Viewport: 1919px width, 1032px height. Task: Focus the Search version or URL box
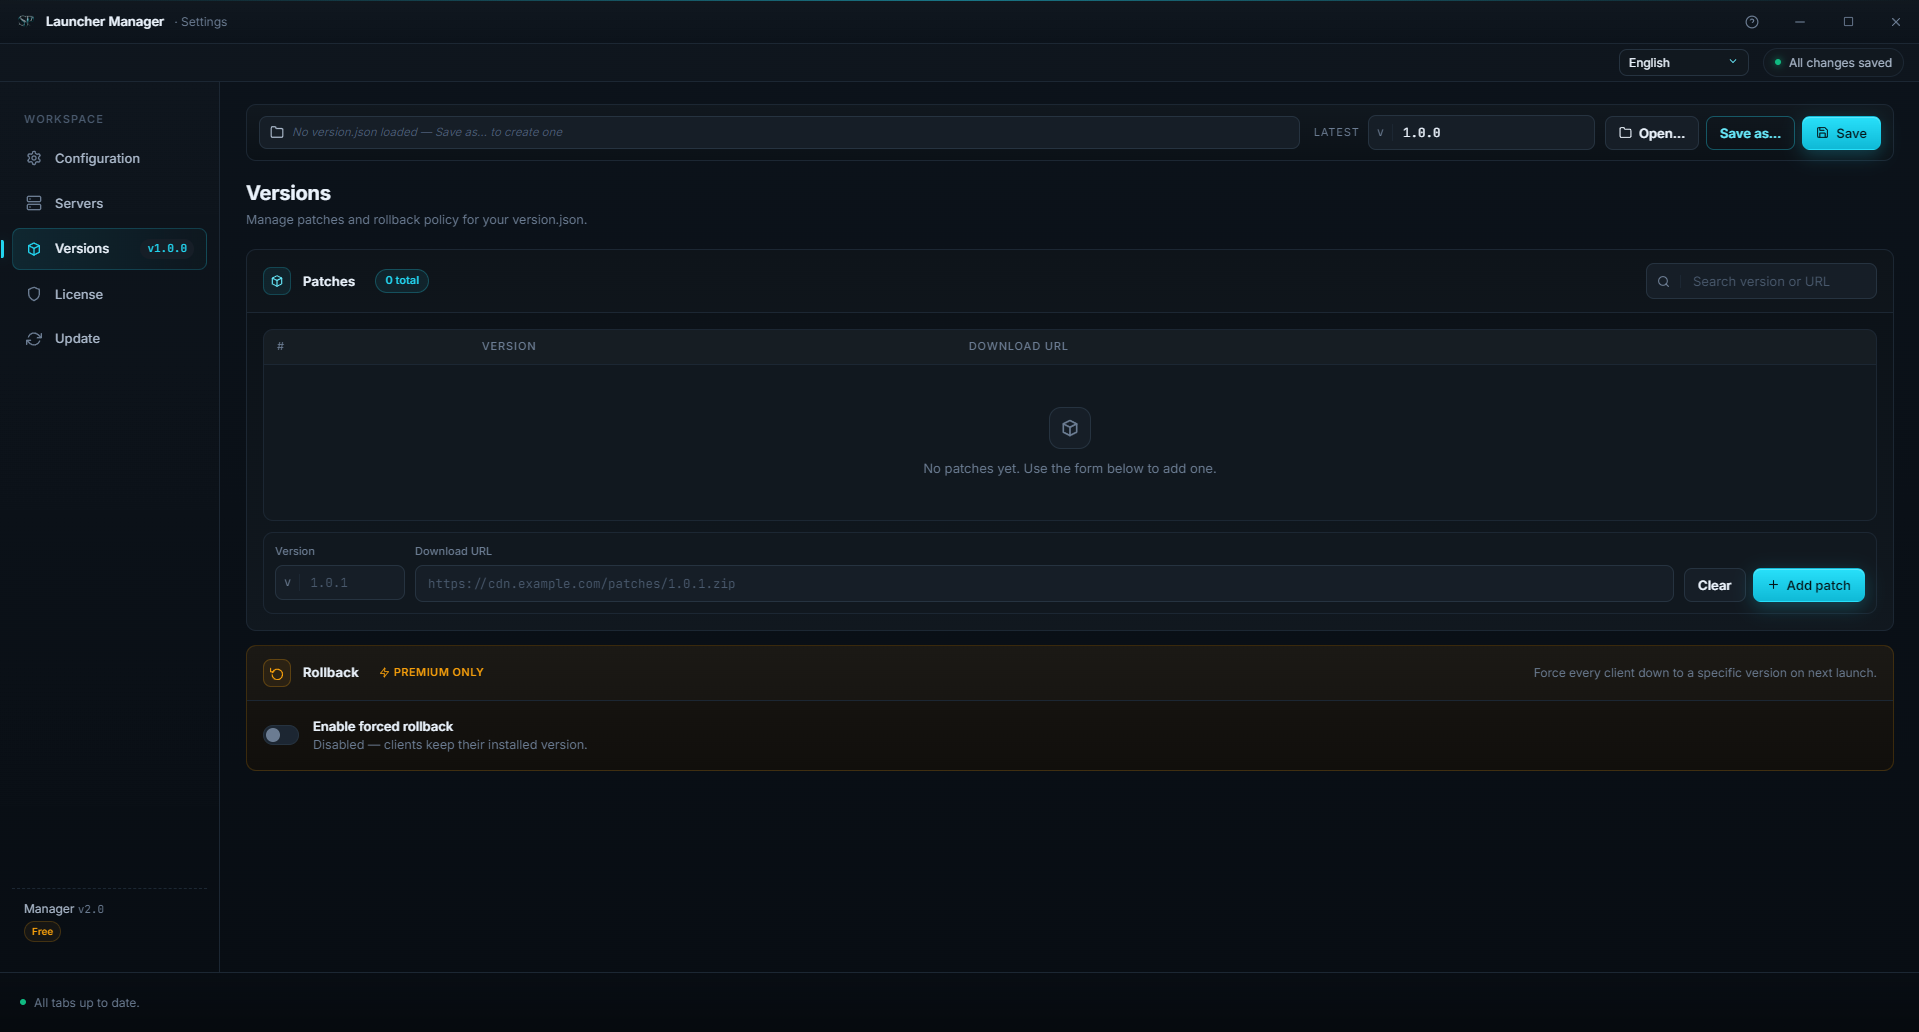[x=1761, y=282]
